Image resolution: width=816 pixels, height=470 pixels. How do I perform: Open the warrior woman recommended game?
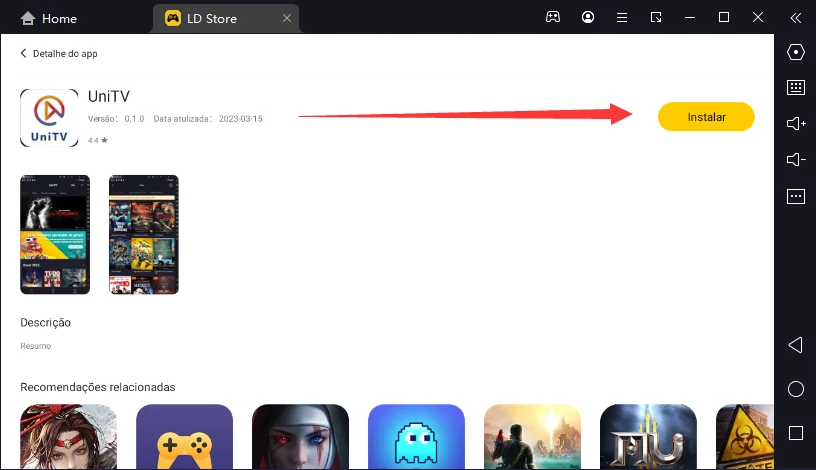pos(68,437)
